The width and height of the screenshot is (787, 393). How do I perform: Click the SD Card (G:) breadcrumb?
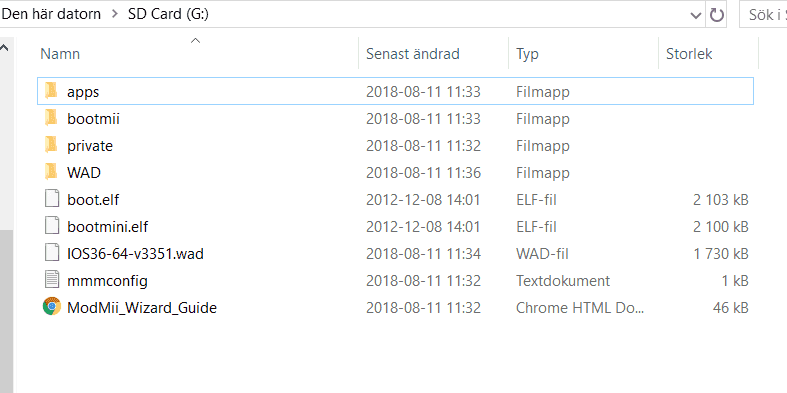pos(168,15)
